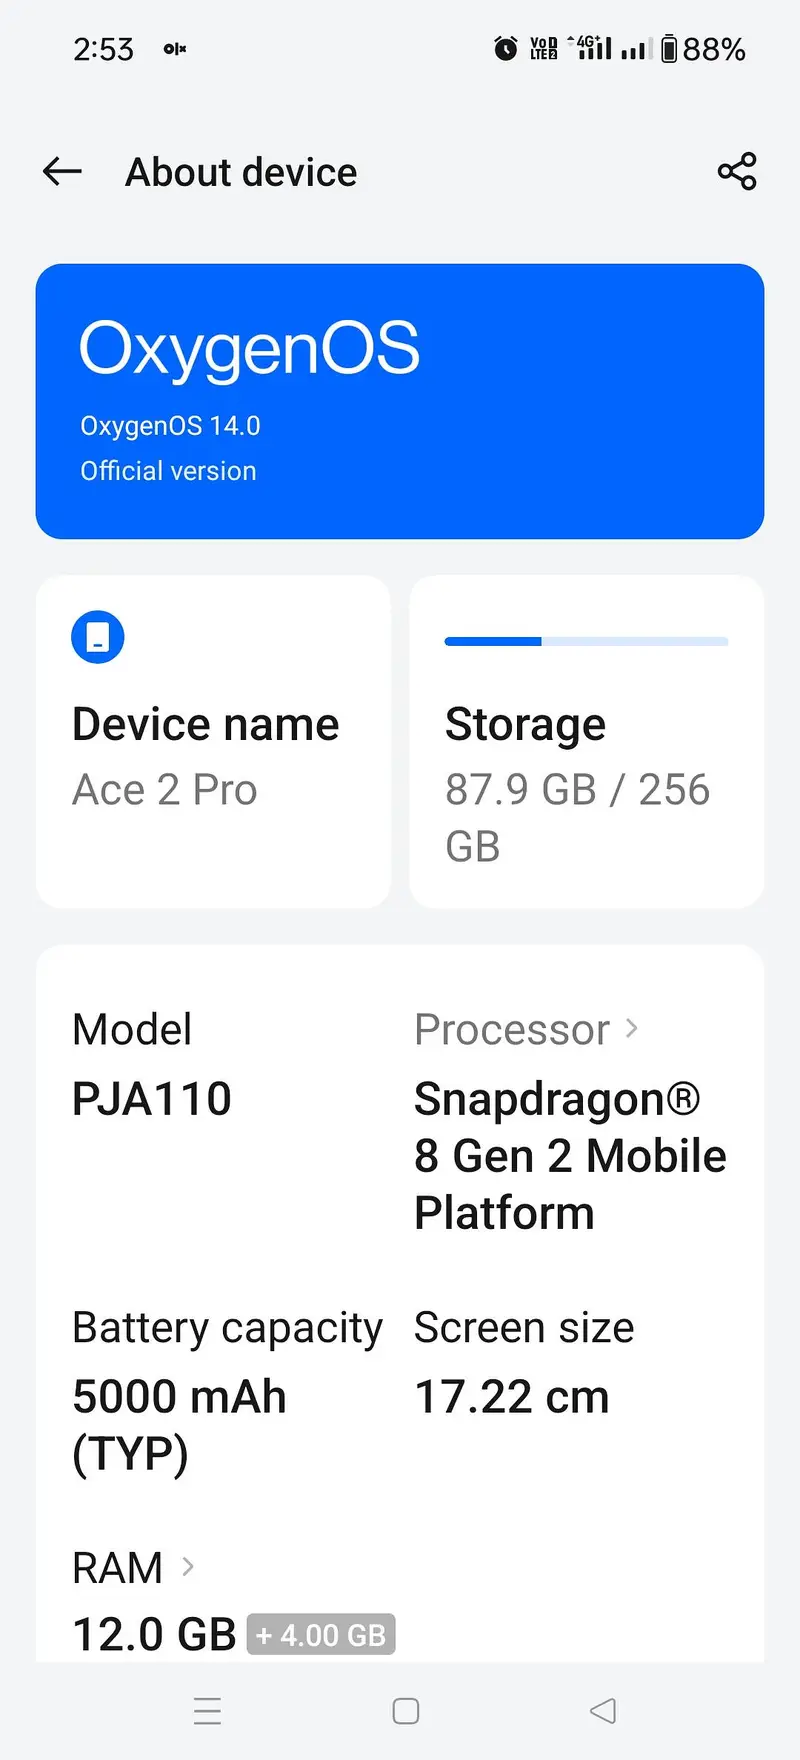Tap the +4.00 GB RAM expansion badge
The image size is (800, 1760).
click(x=321, y=1635)
